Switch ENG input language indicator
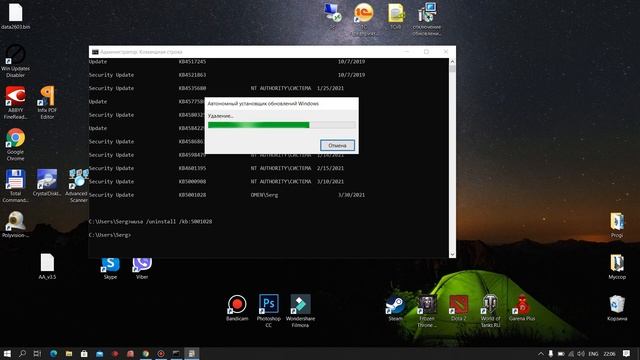 tap(593, 353)
